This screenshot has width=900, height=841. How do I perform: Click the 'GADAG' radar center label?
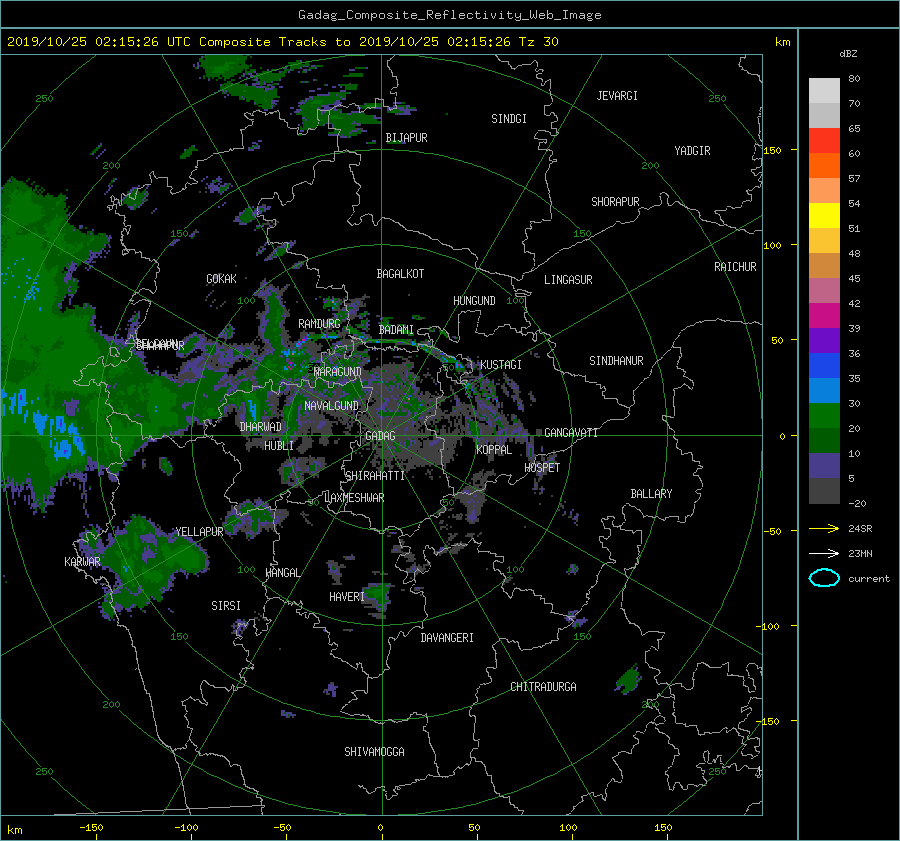tap(381, 436)
